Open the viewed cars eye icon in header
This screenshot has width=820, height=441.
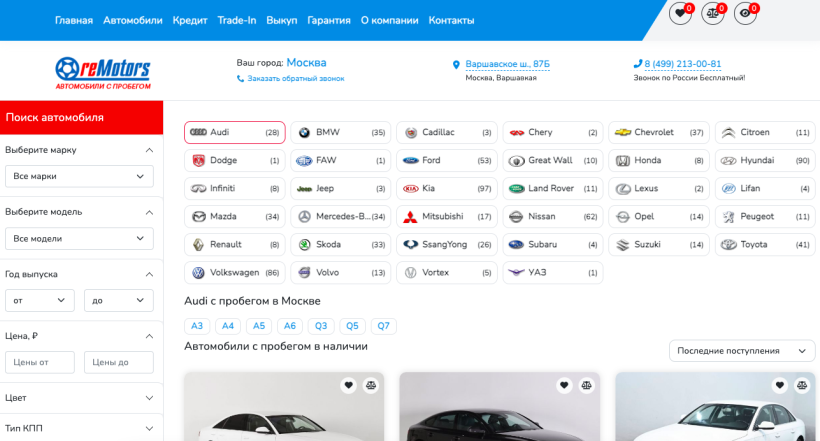pyautogui.click(x=745, y=13)
